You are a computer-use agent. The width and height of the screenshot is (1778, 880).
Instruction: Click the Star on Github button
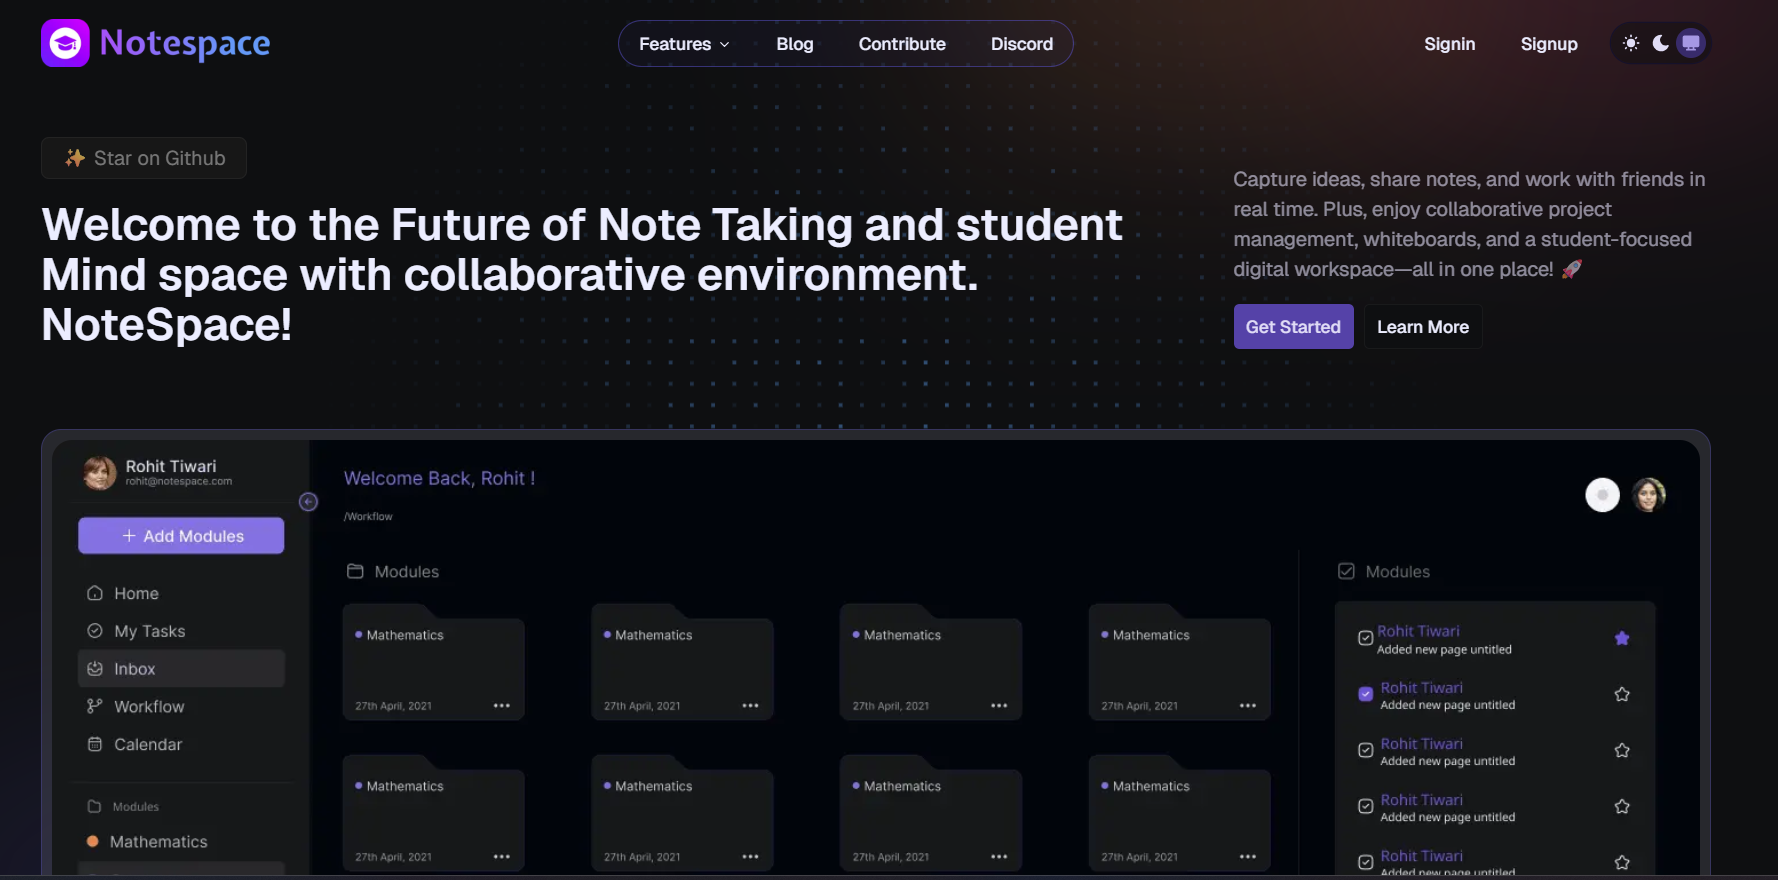click(144, 158)
